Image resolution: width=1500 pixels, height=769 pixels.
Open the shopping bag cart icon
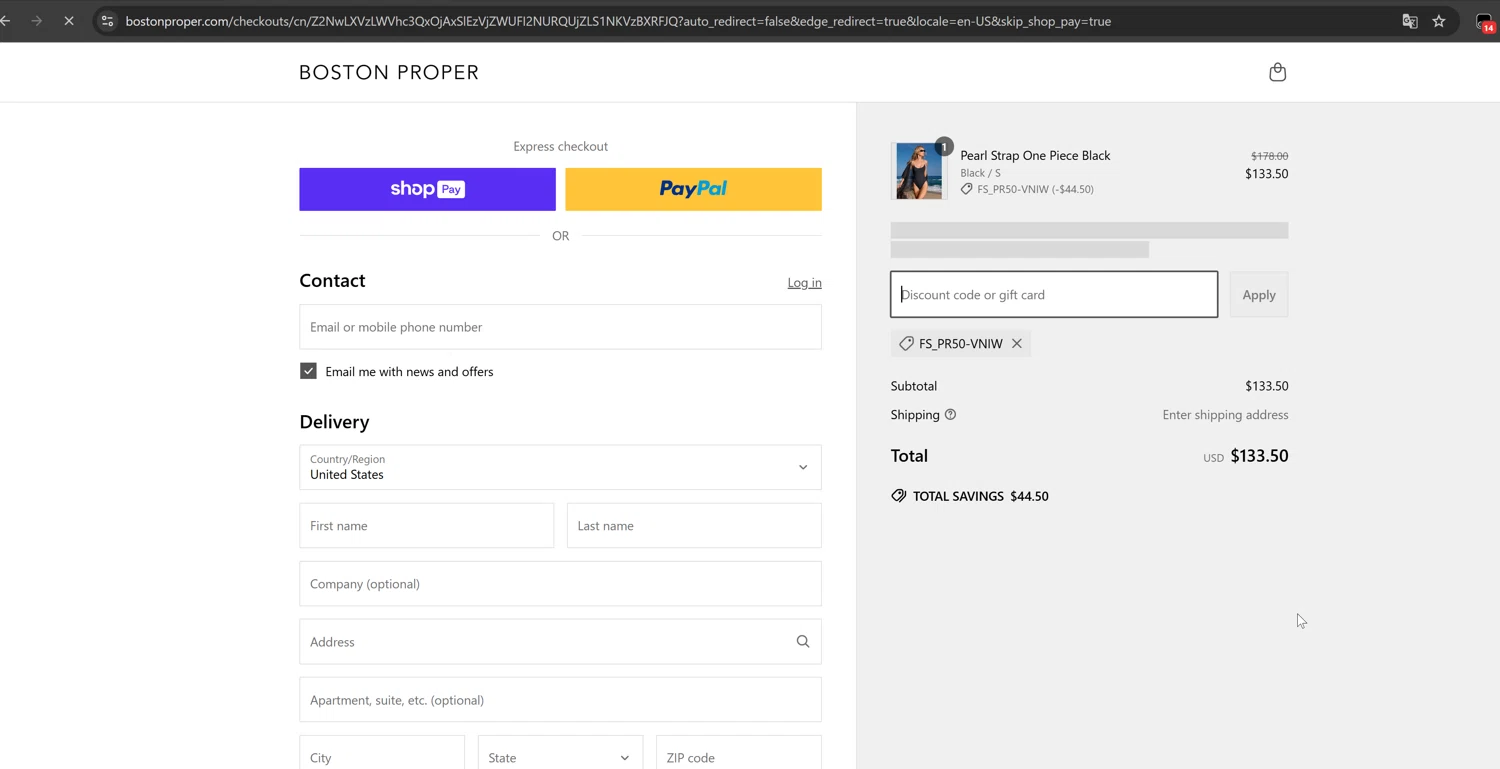(1277, 72)
